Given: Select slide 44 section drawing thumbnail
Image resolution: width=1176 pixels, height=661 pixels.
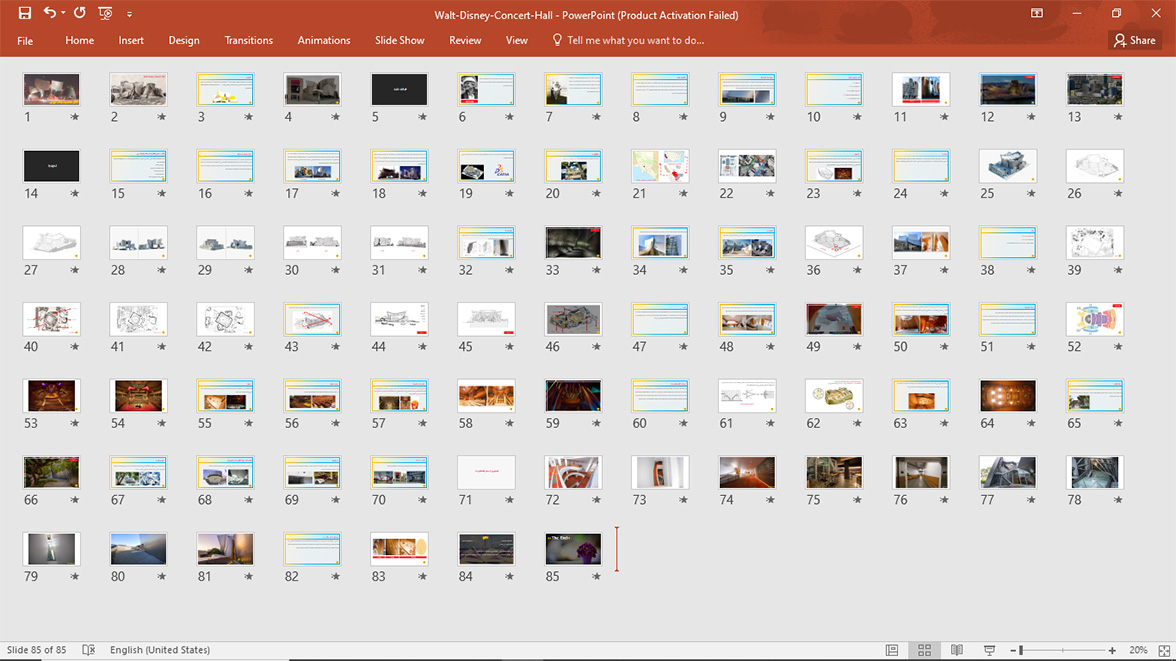Looking at the screenshot, I should pos(399,319).
